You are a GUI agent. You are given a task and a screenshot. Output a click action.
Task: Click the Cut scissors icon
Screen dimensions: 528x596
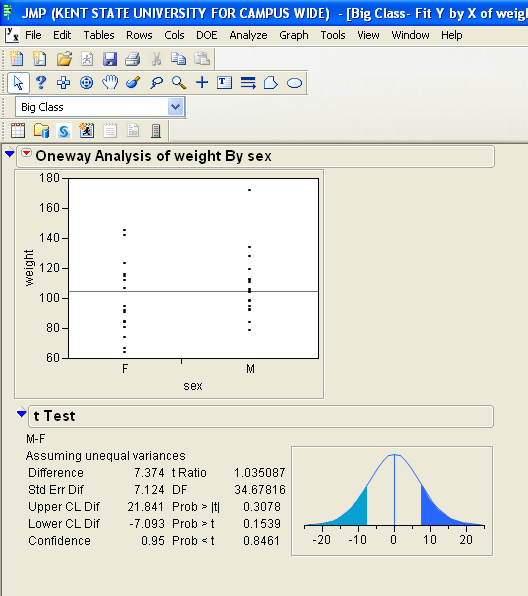coord(156,59)
